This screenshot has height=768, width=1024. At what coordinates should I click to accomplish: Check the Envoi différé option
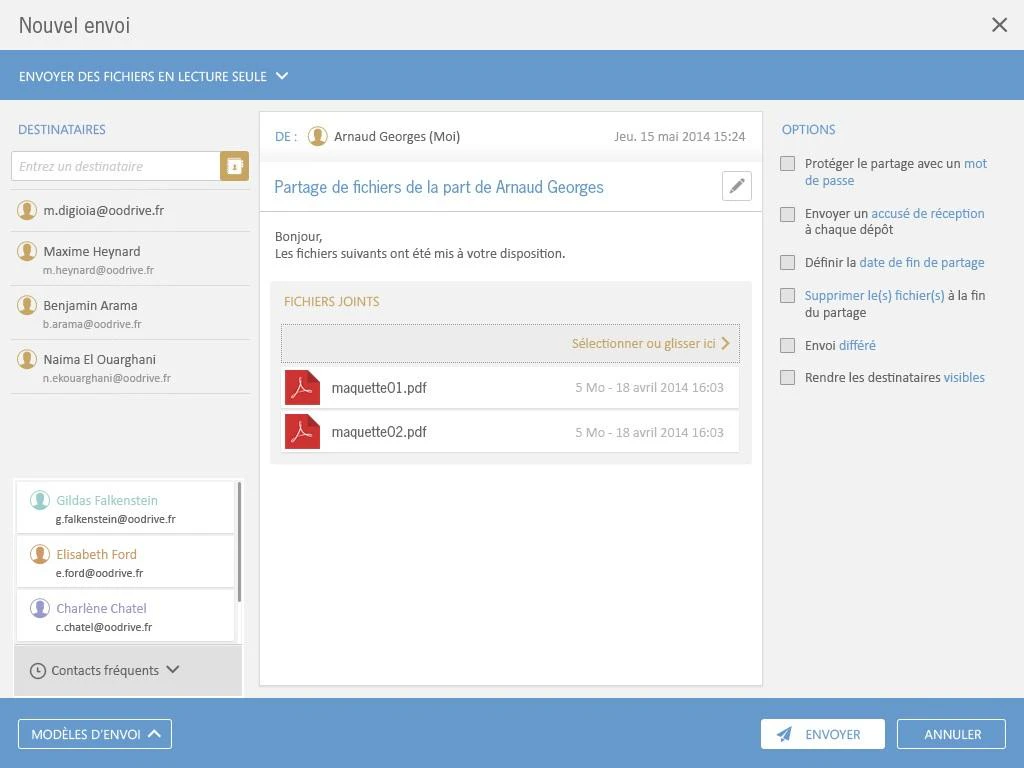point(788,345)
